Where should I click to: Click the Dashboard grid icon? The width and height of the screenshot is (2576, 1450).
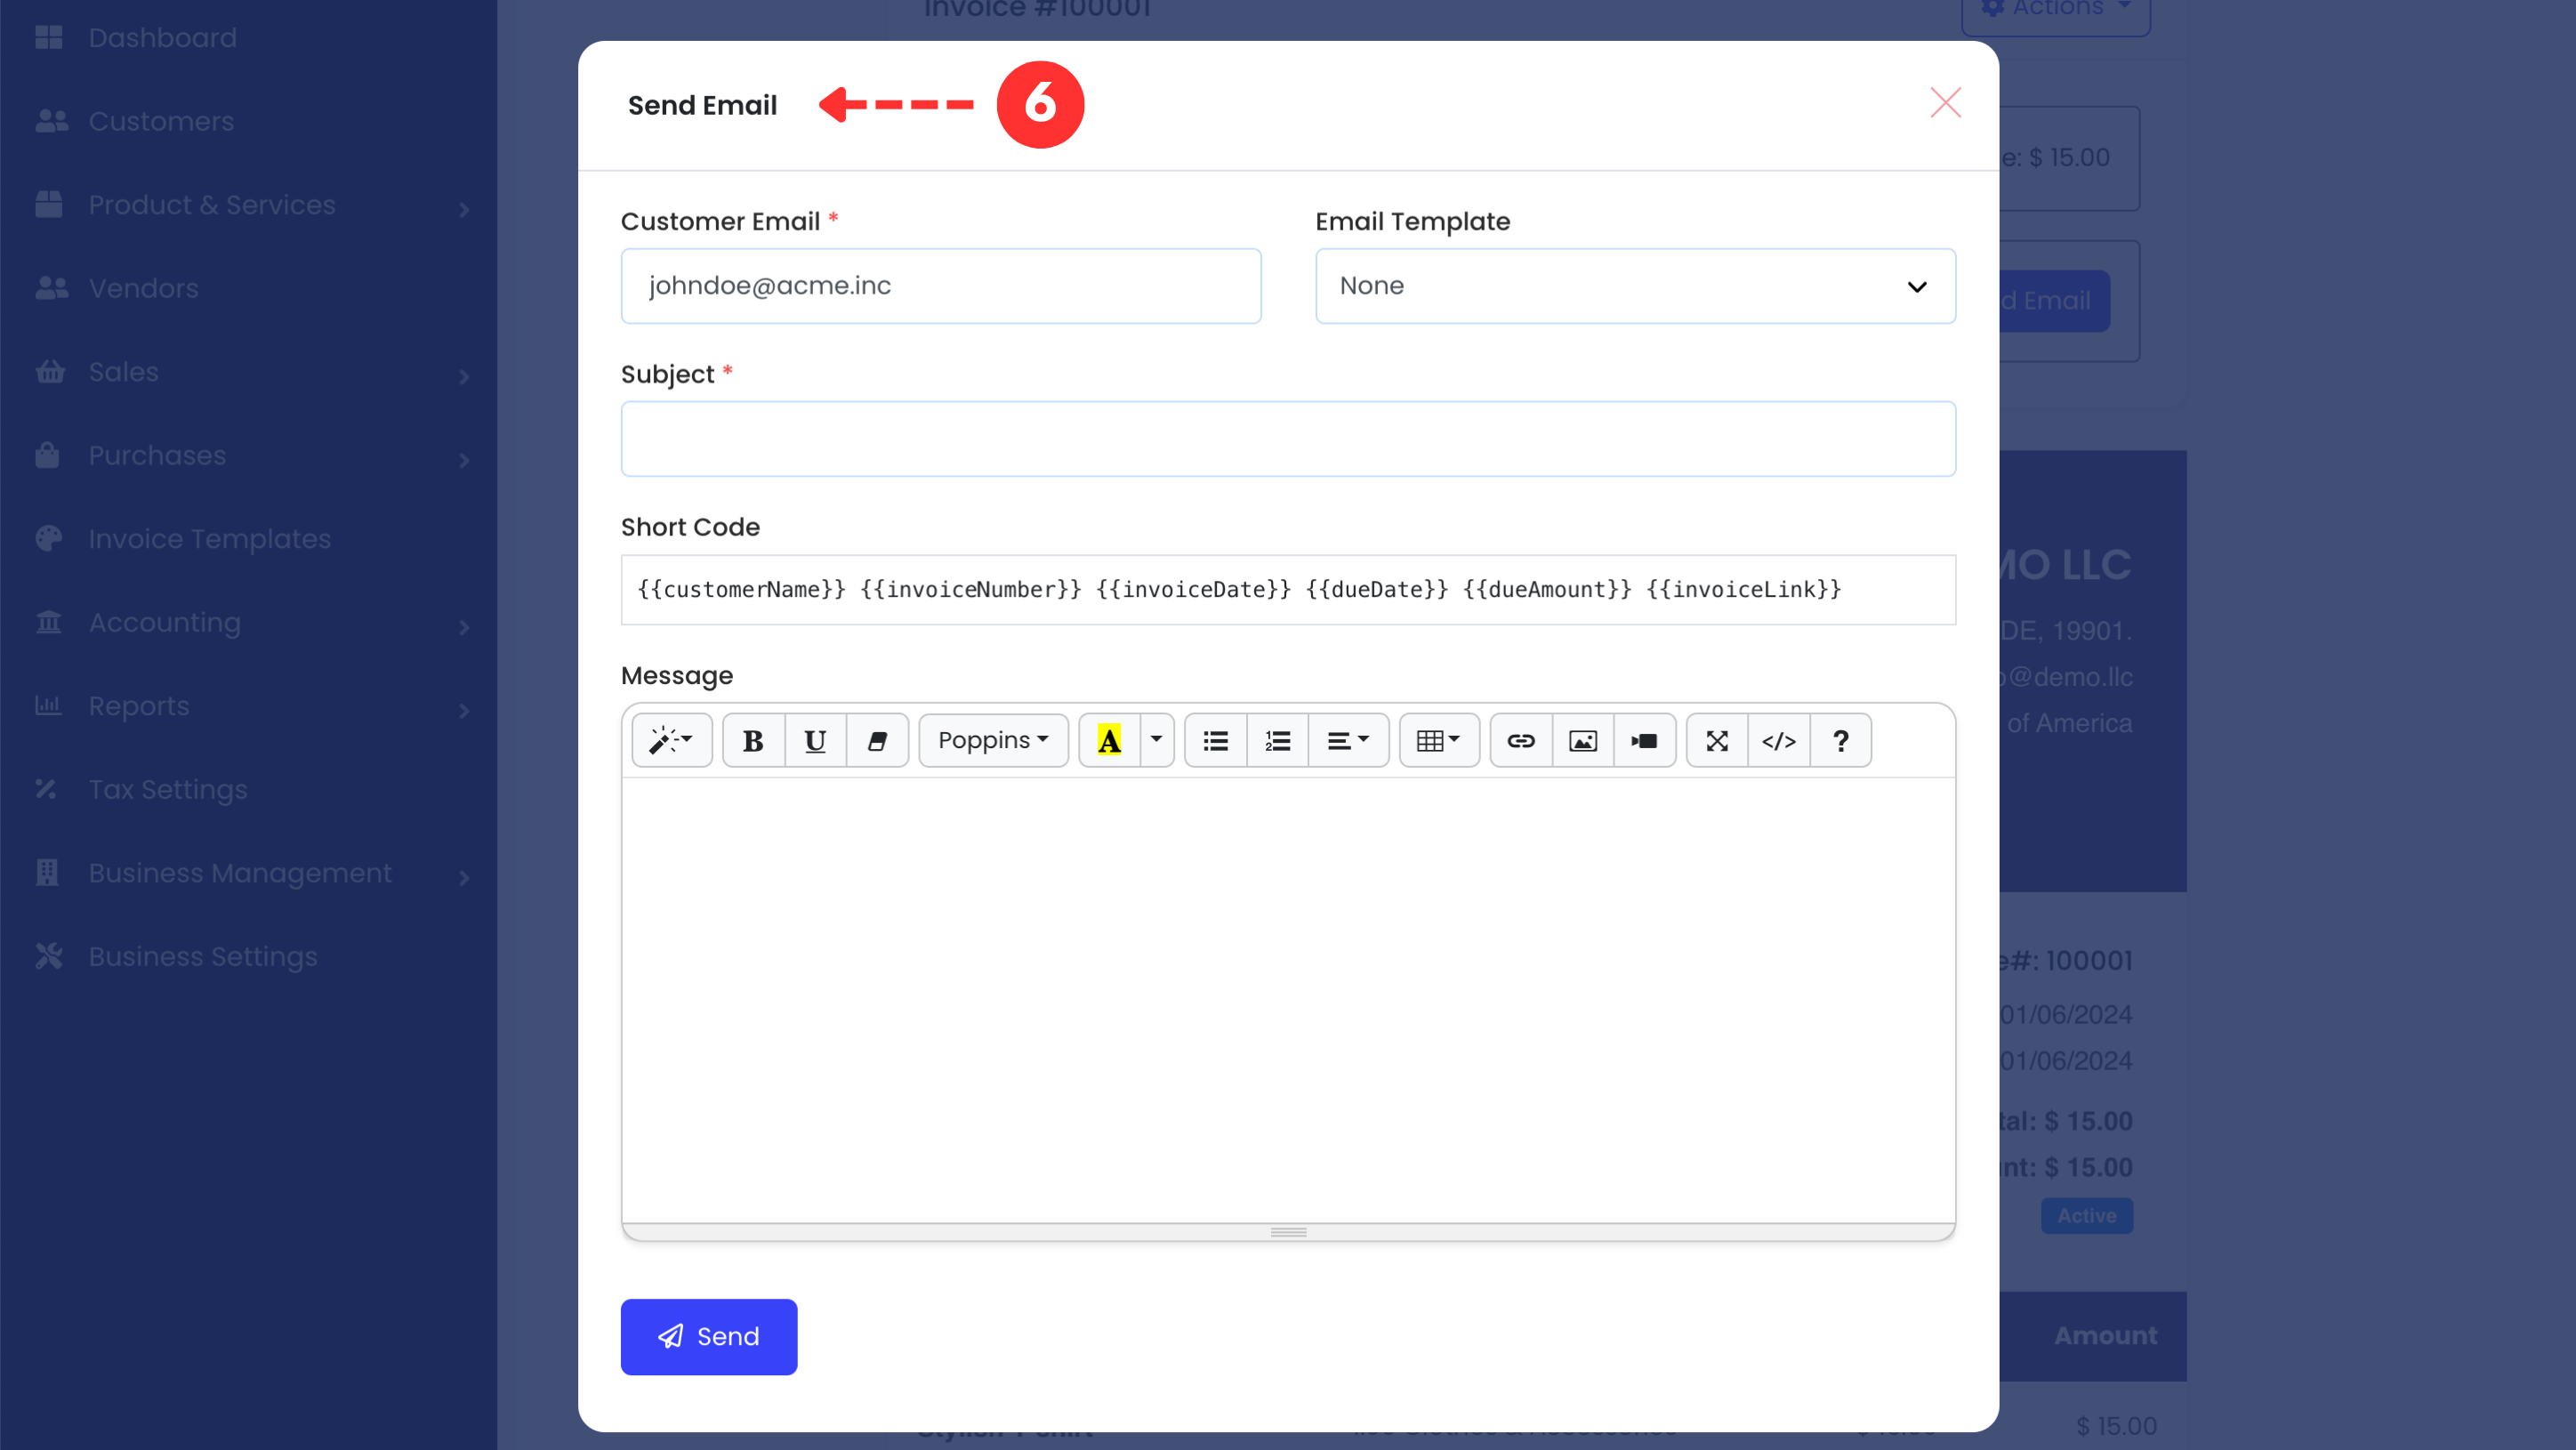point(48,37)
